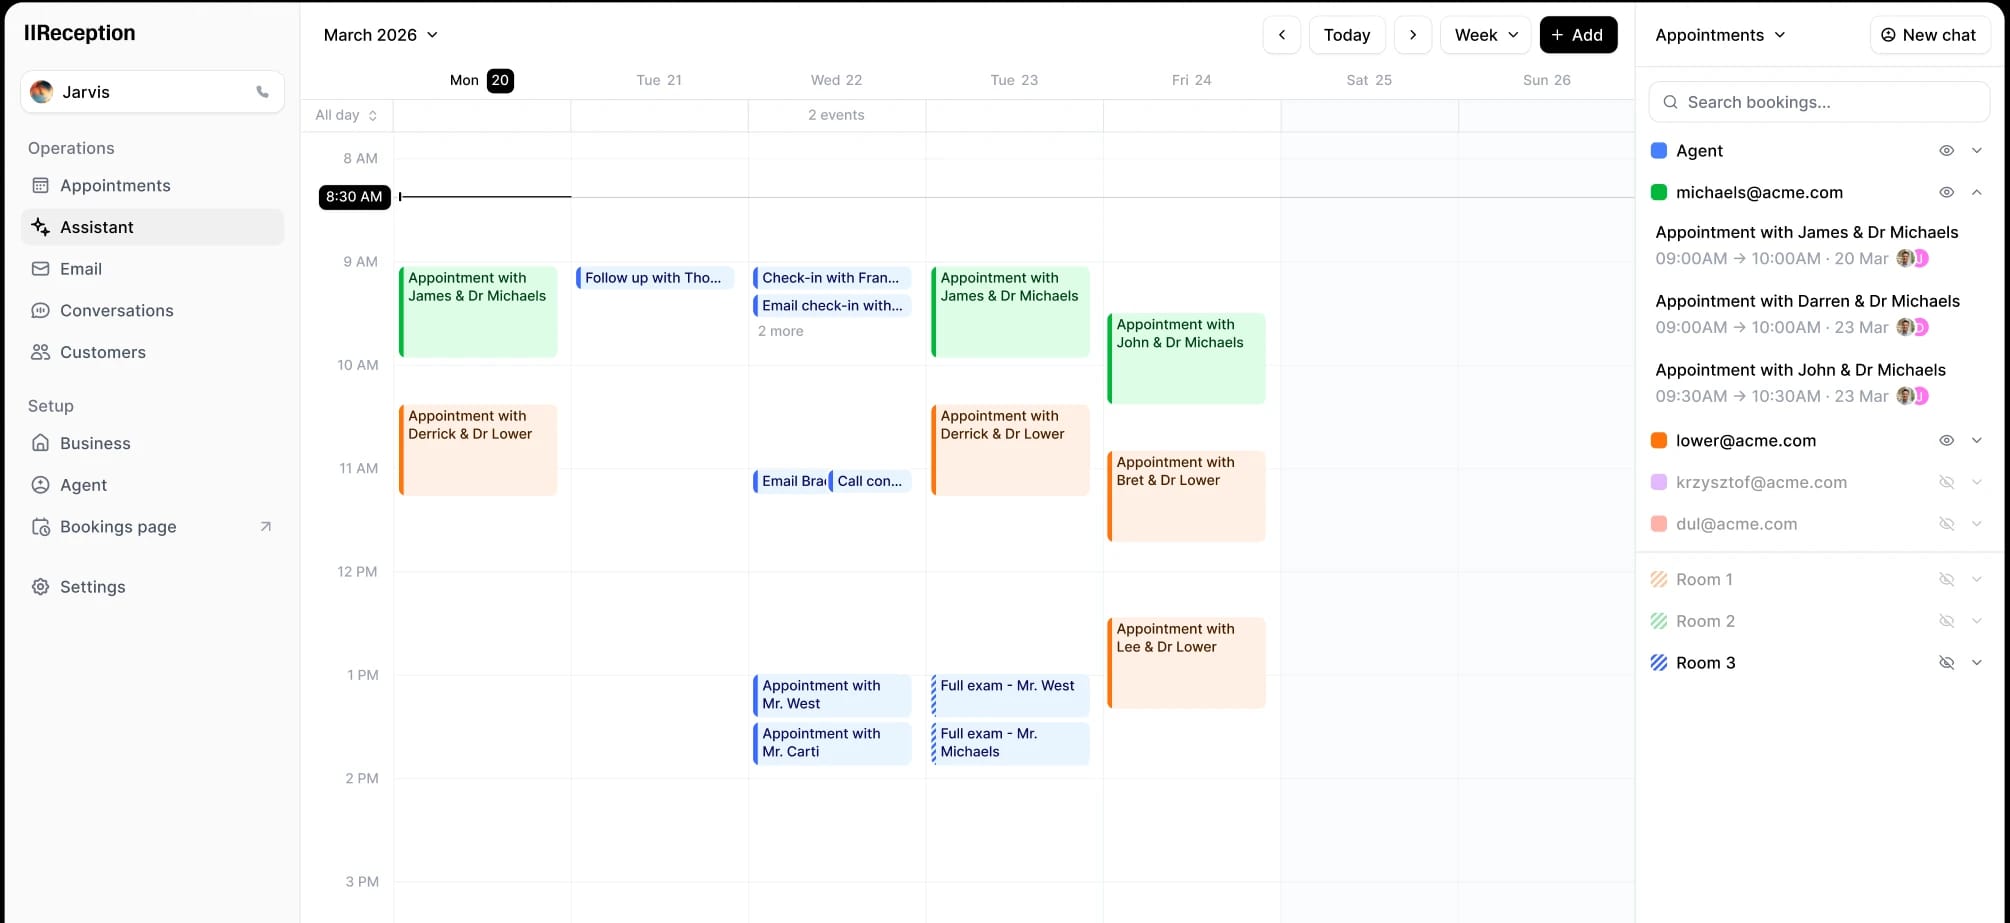Open the Week view dropdown
Viewport: 2010px width, 923px height.
pos(1485,34)
